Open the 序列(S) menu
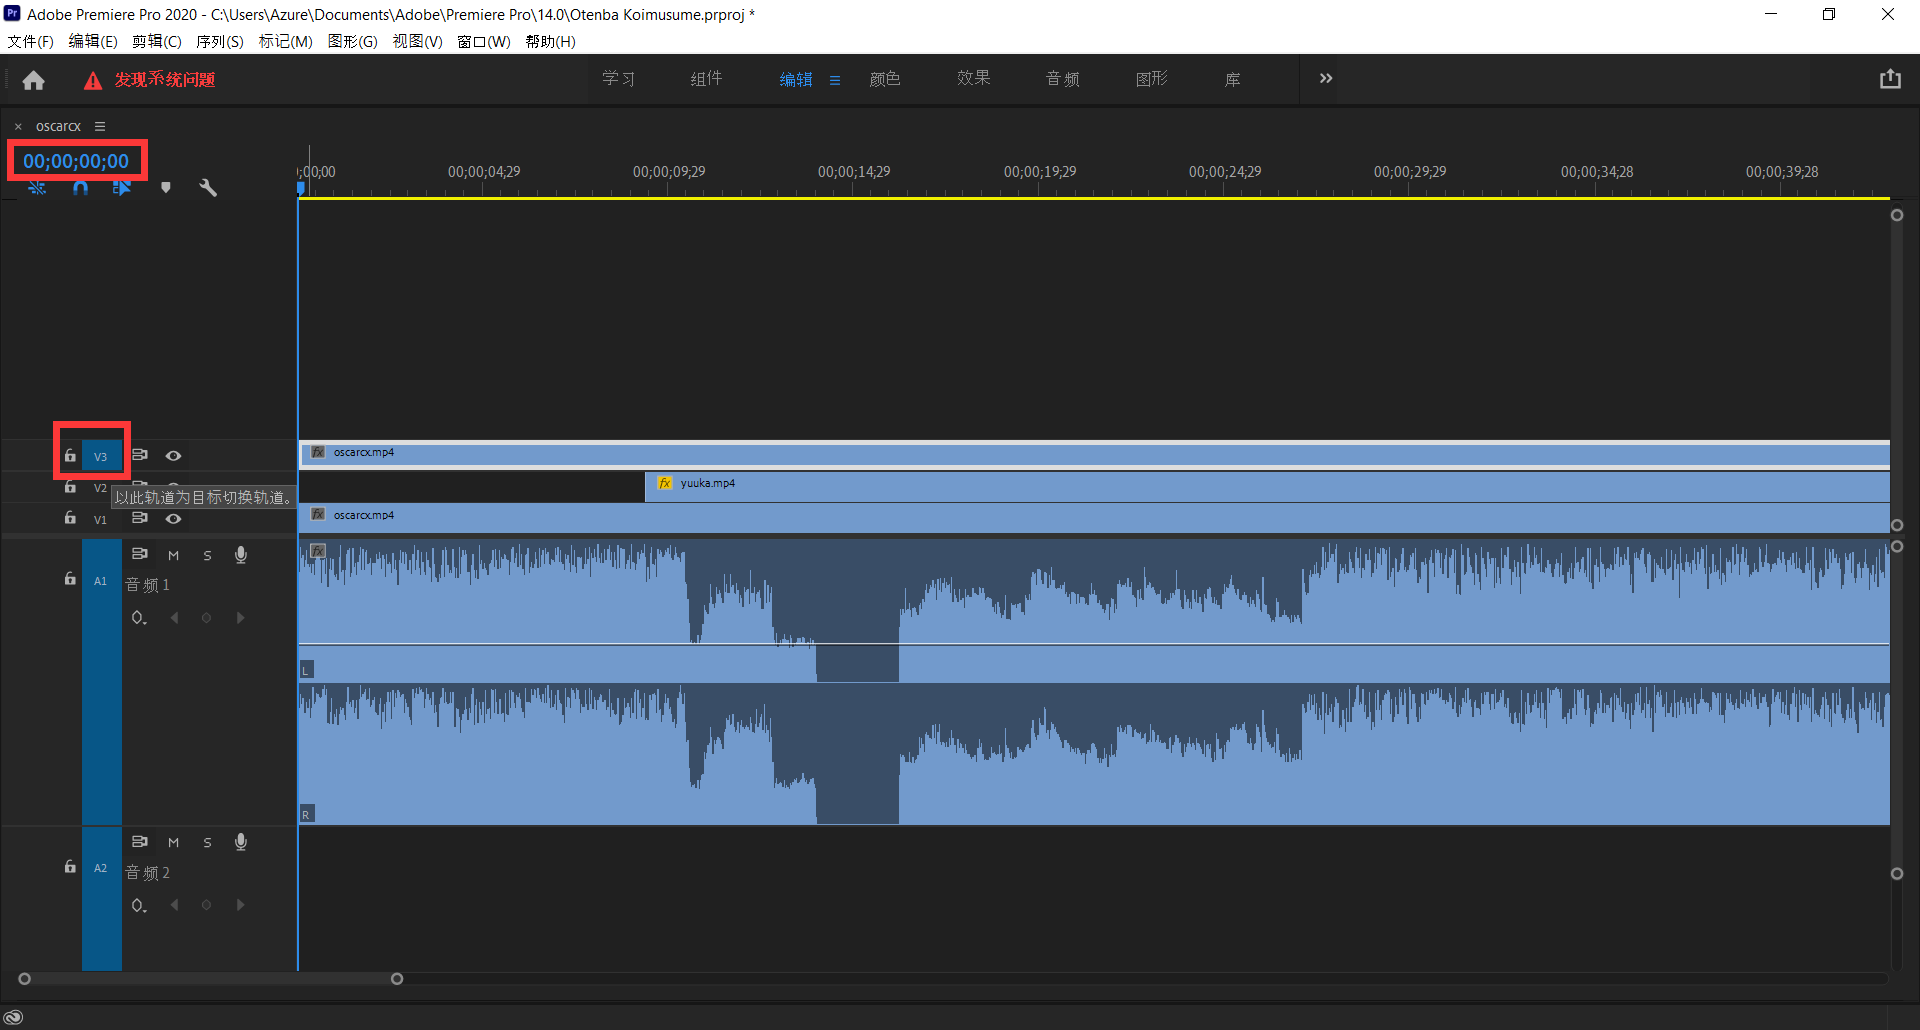This screenshot has height=1030, width=1920. tap(219, 41)
